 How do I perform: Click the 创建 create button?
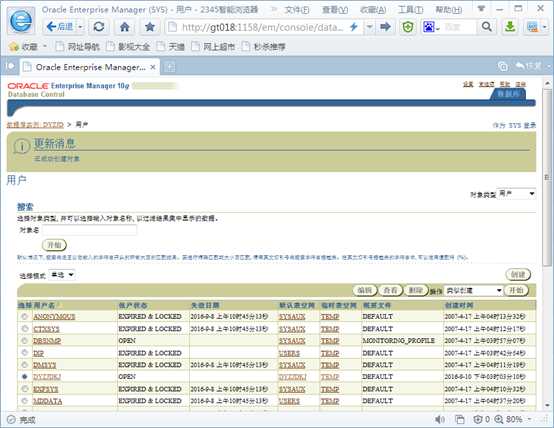click(x=518, y=275)
